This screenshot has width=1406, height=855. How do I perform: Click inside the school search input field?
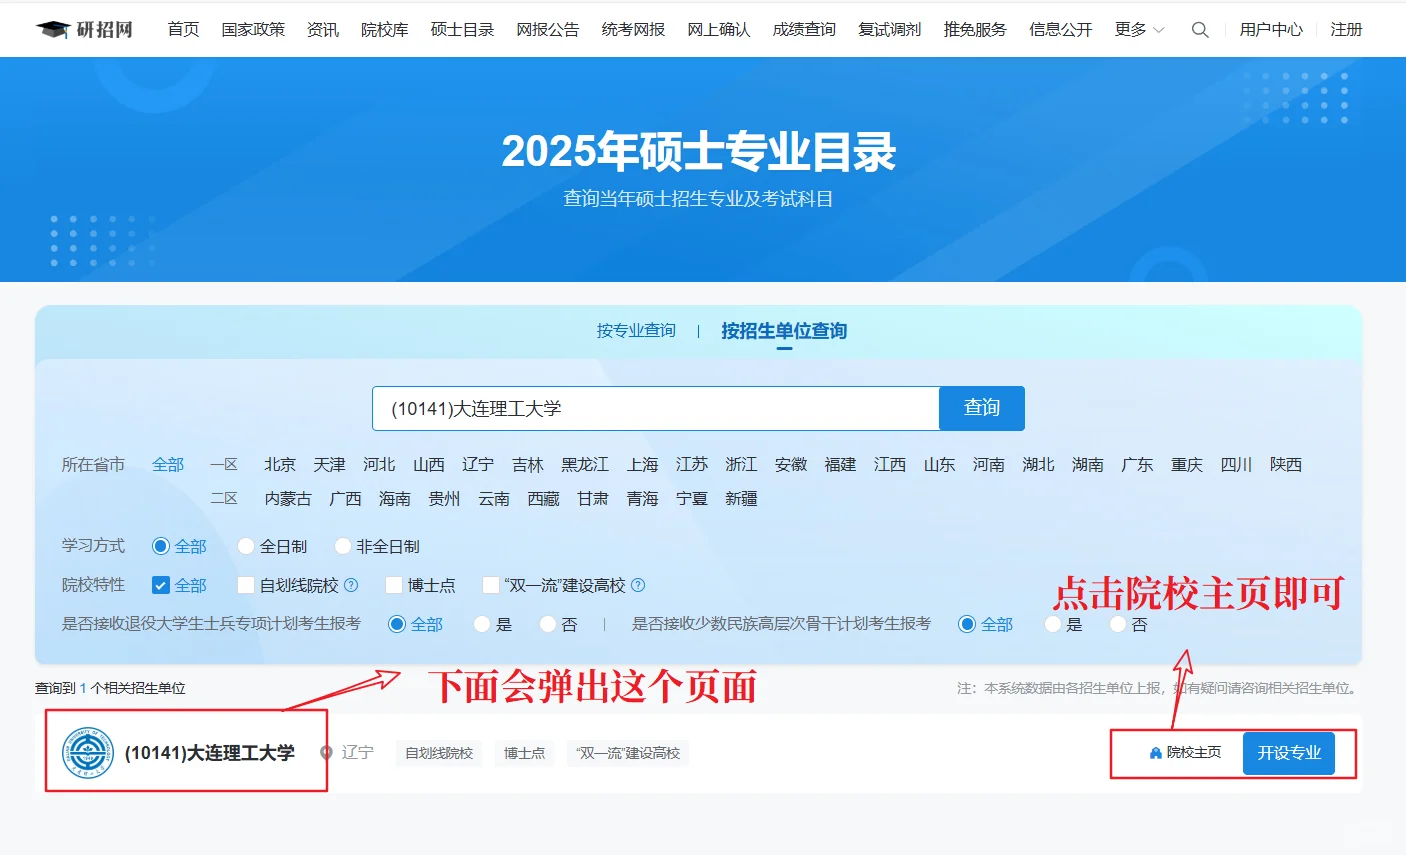point(650,408)
